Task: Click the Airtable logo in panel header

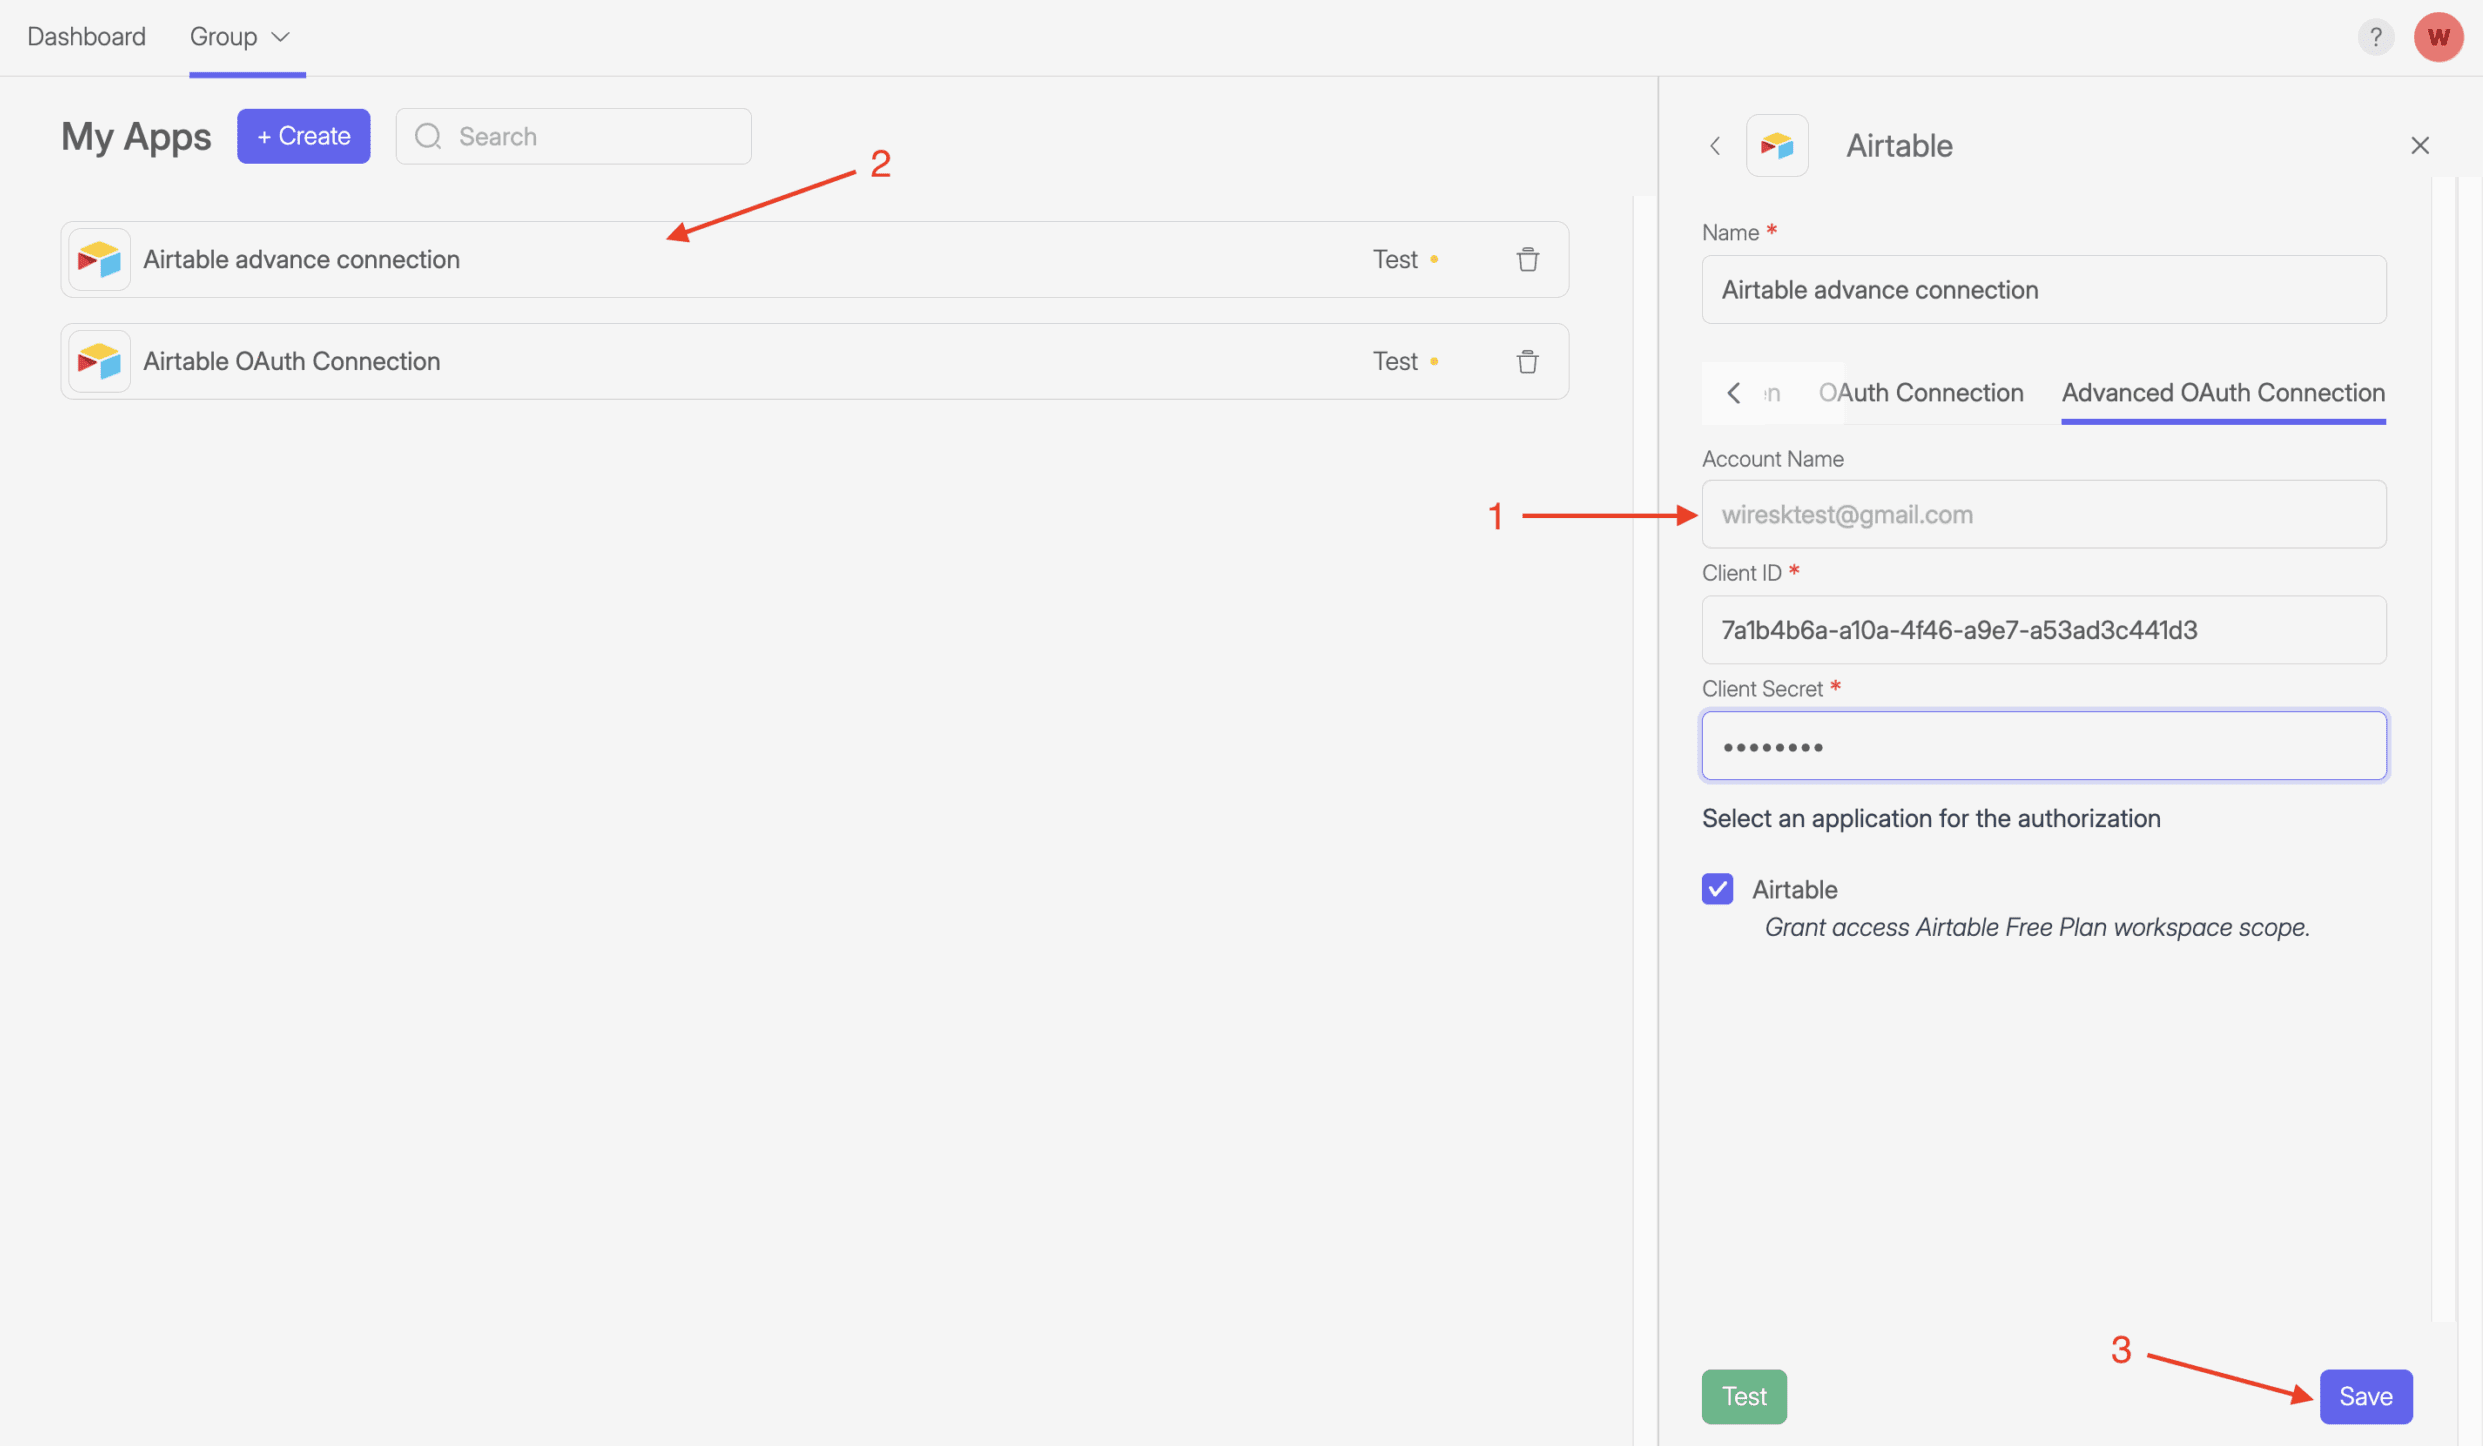Action: 1777,146
